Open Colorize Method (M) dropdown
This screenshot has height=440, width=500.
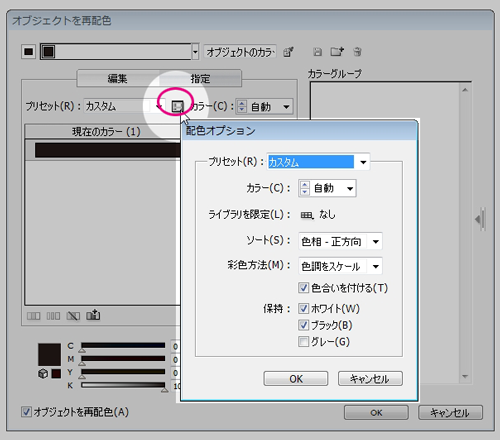click(376, 266)
